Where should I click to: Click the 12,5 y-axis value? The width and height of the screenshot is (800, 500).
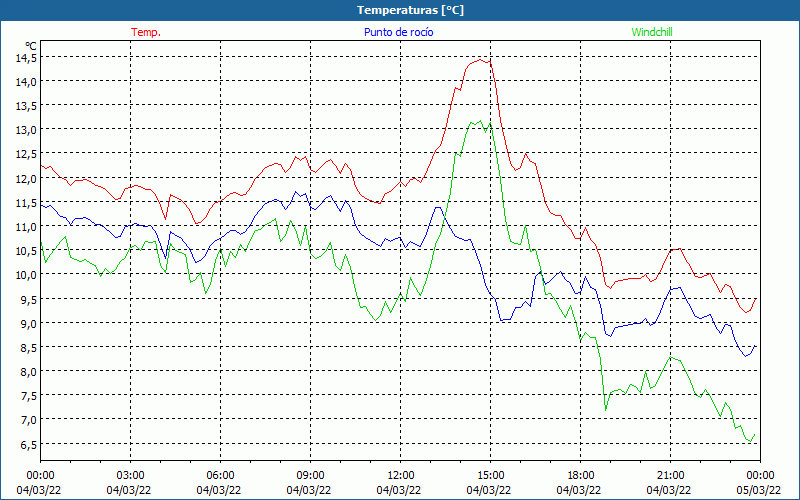point(27,154)
